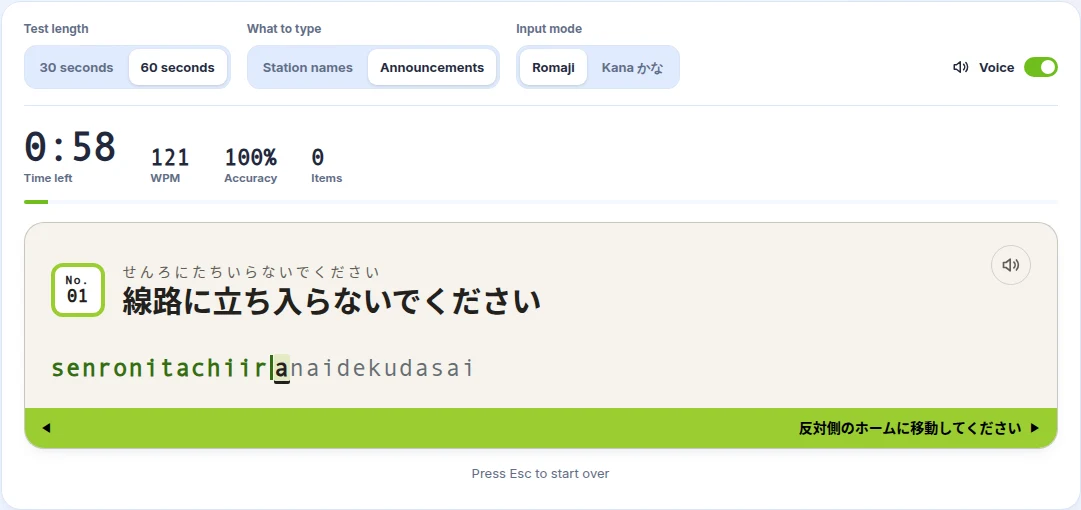Switch to Station names mode
Screen dimensions: 1081x510
click(307, 68)
